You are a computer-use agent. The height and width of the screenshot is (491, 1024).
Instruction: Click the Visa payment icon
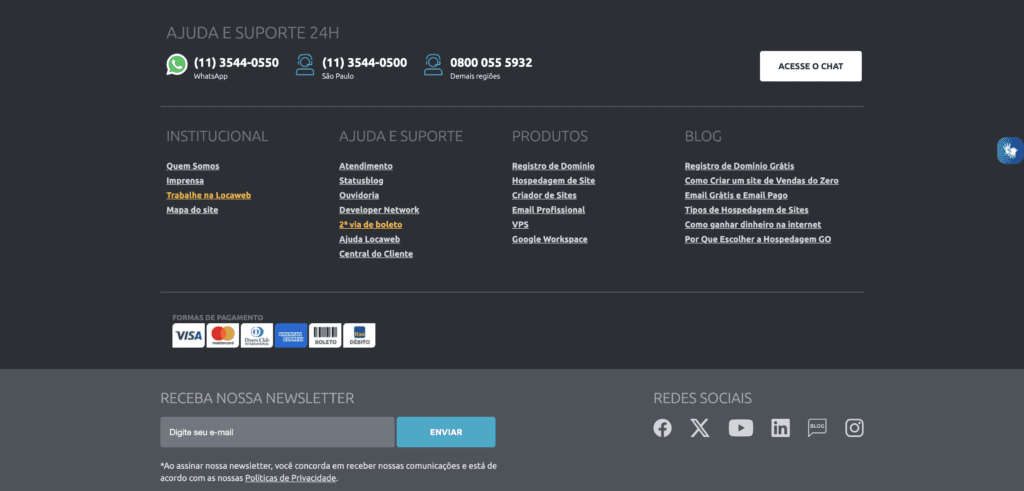(x=189, y=336)
